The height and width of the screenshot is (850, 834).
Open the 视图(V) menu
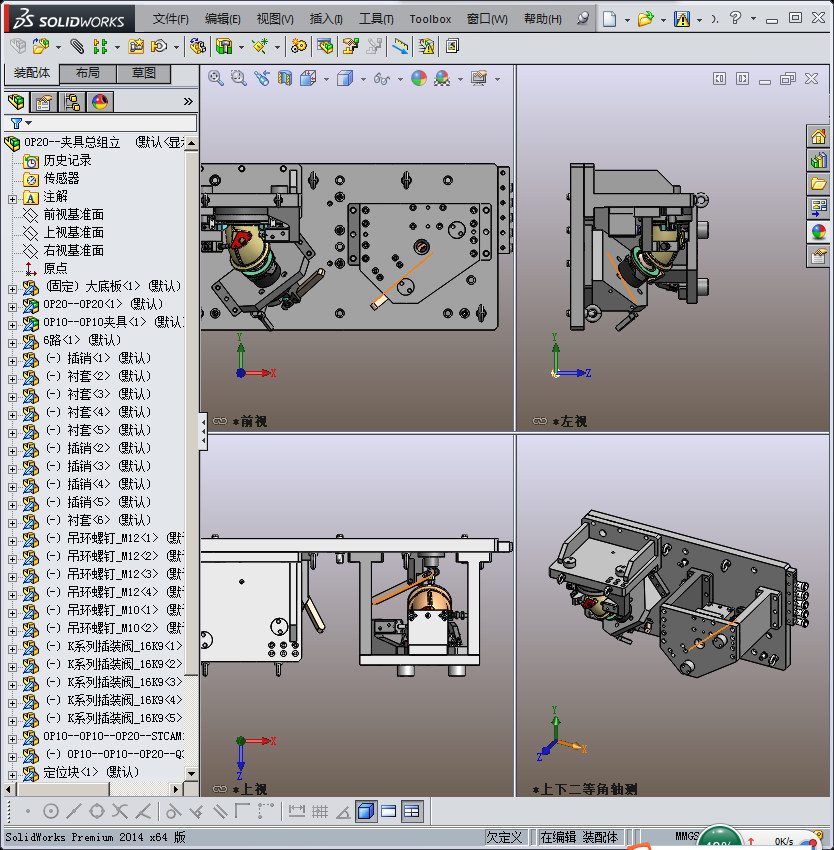pos(275,19)
